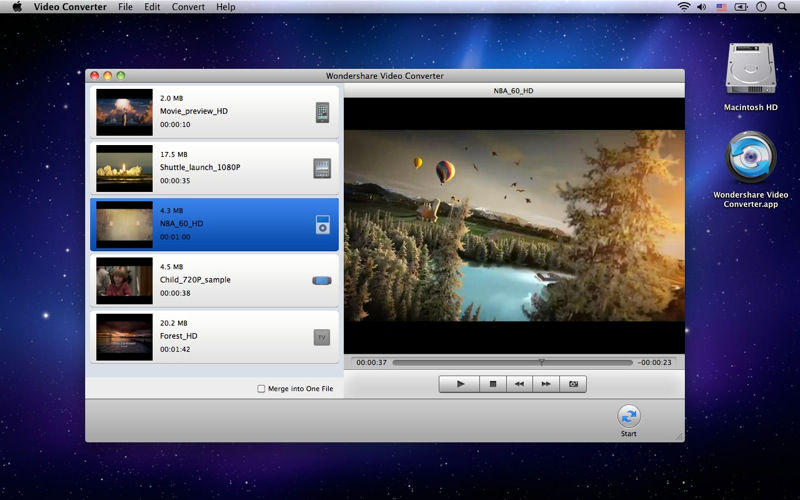Click the elapsed time 00:00:37
Screen dimensions: 800x500
[371, 362]
